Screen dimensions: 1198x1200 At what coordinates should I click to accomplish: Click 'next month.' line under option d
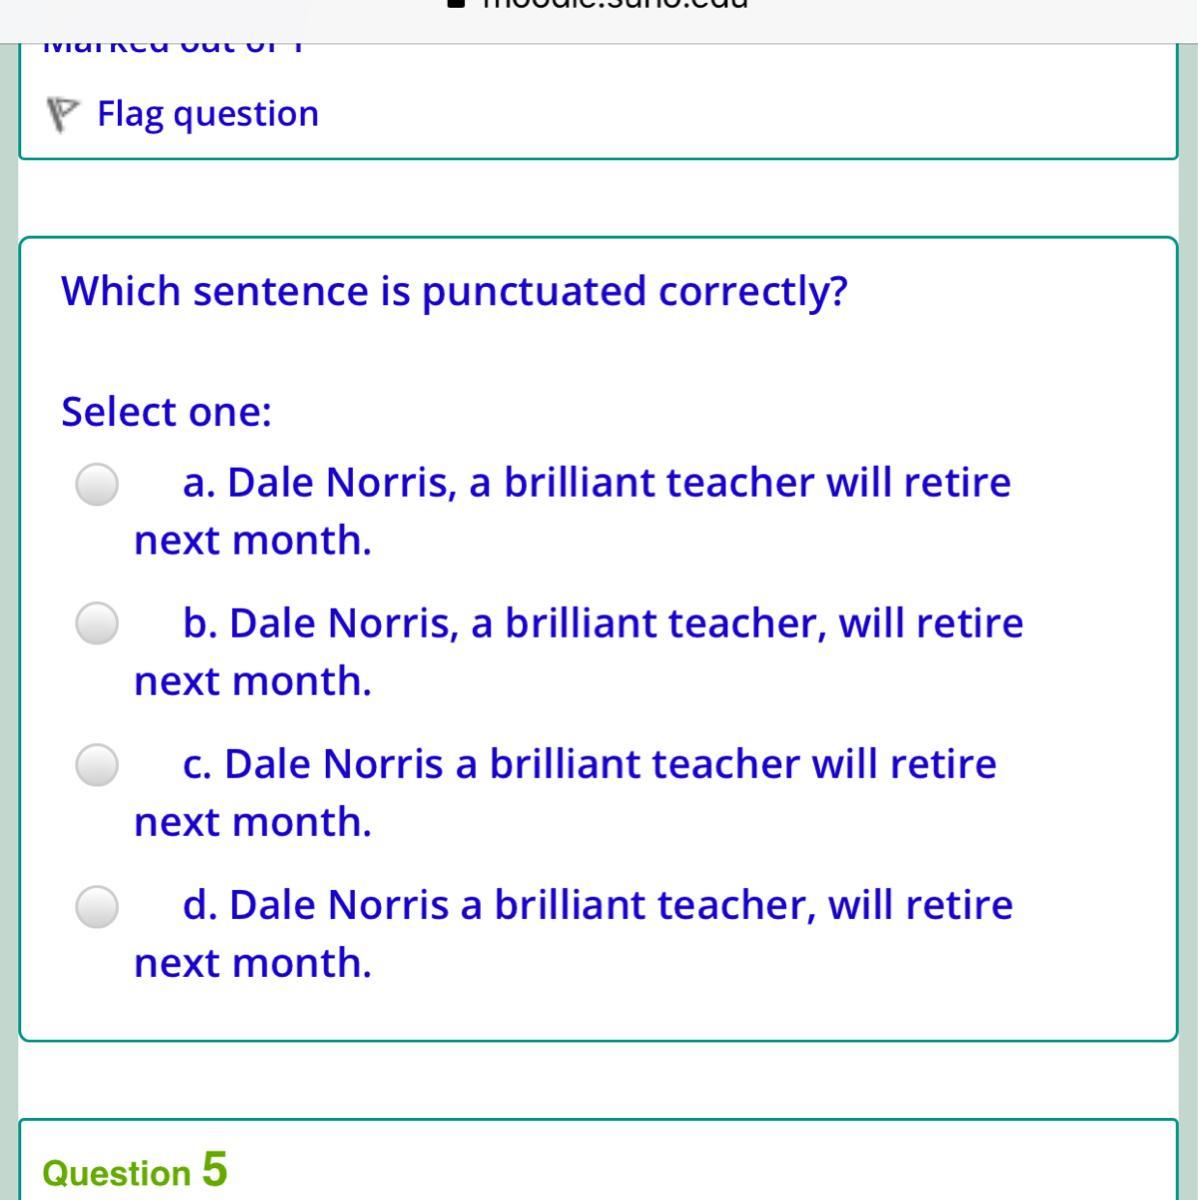point(253,964)
